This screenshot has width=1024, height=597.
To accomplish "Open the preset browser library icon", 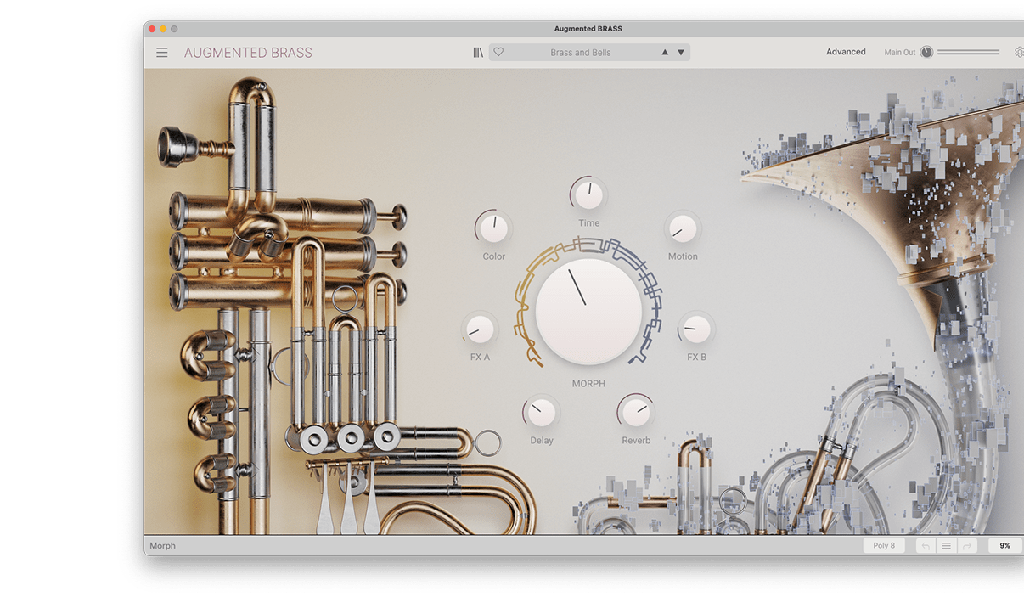I will pyautogui.click(x=478, y=52).
